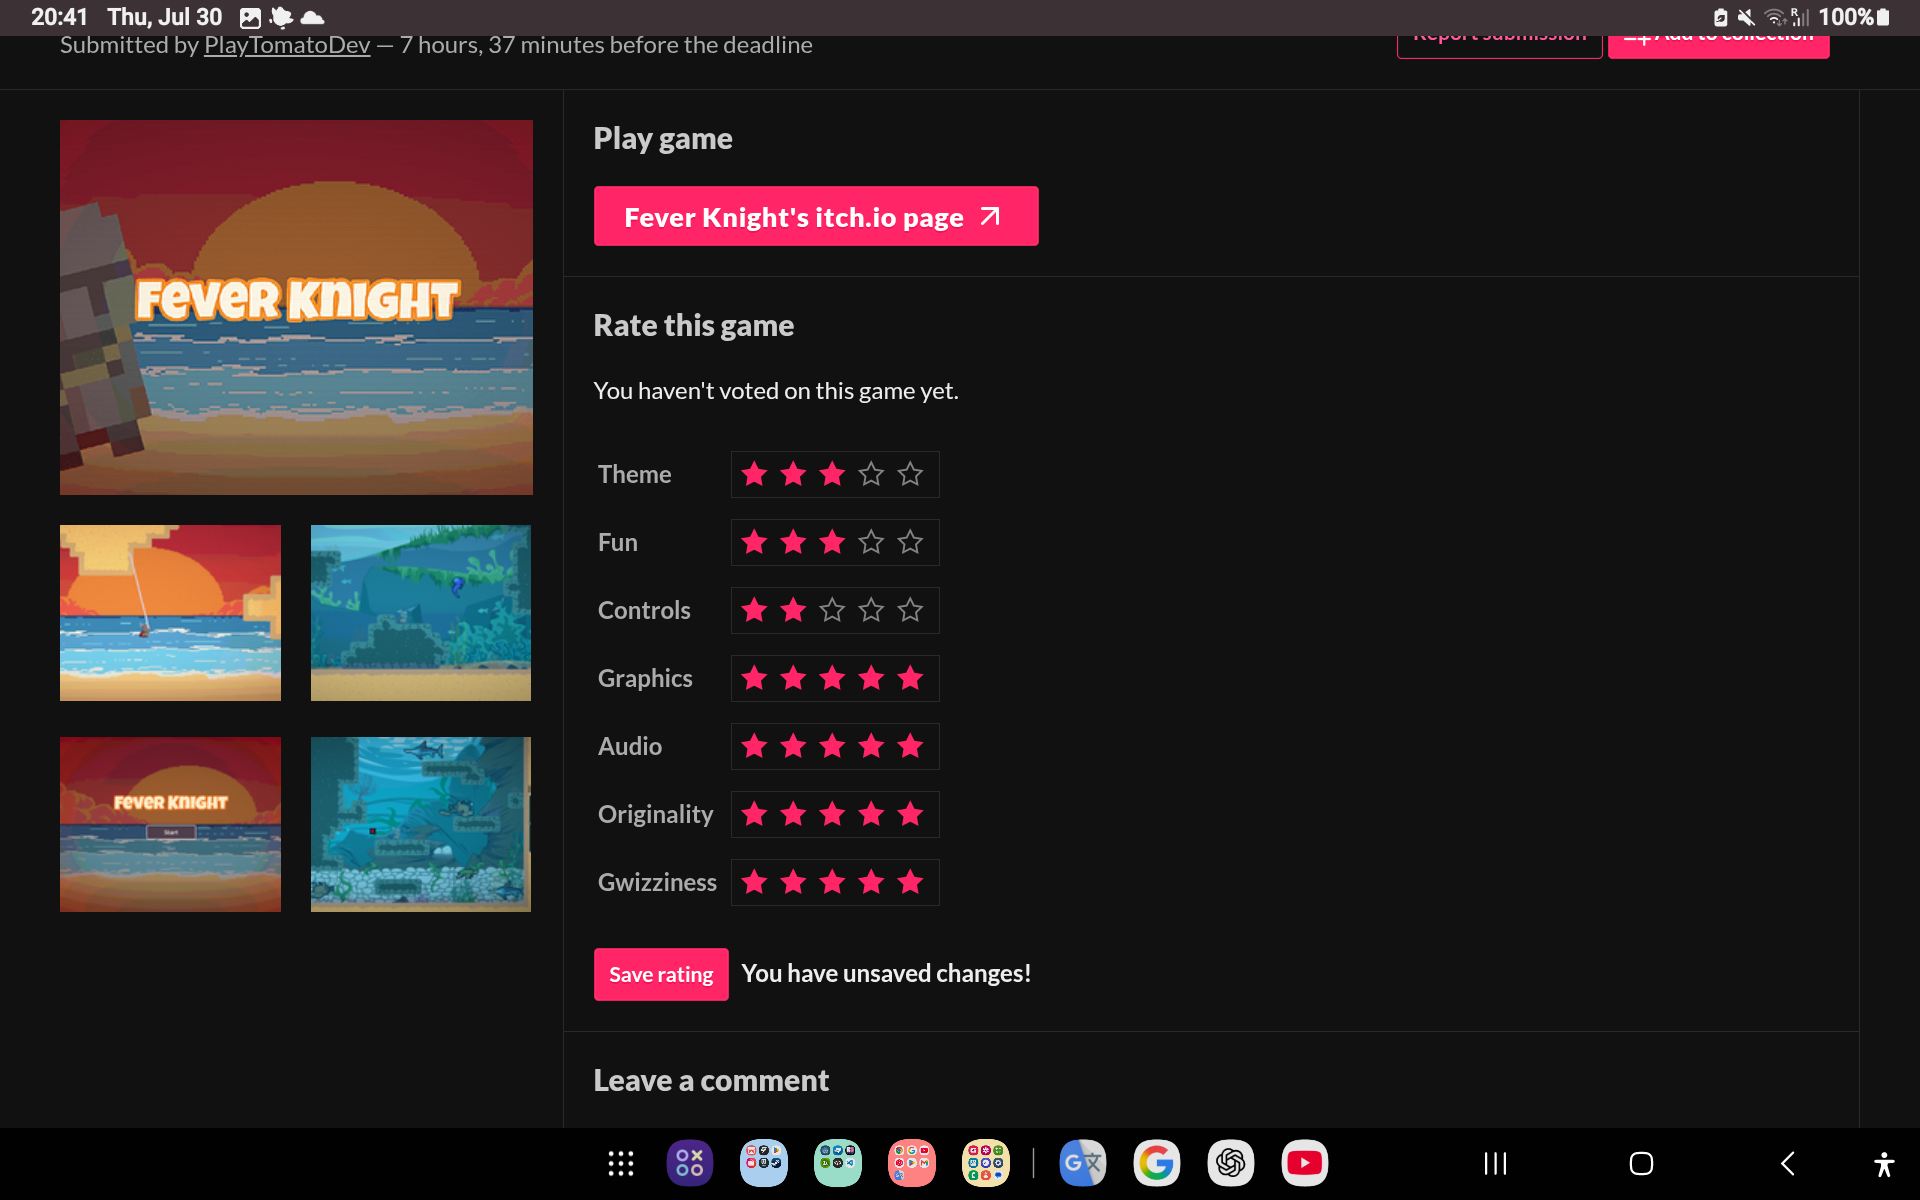Launch YouTube from the taskbar

click(x=1305, y=1163)
